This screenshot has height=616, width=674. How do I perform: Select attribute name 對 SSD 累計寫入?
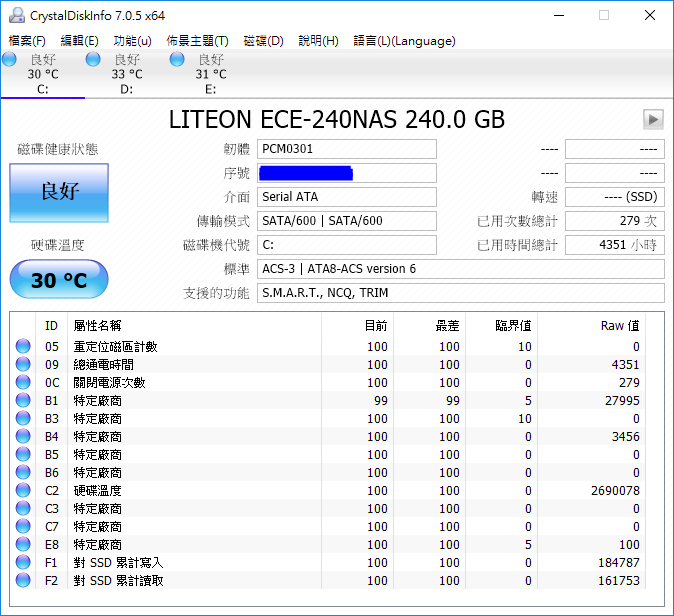click(118, 563)
